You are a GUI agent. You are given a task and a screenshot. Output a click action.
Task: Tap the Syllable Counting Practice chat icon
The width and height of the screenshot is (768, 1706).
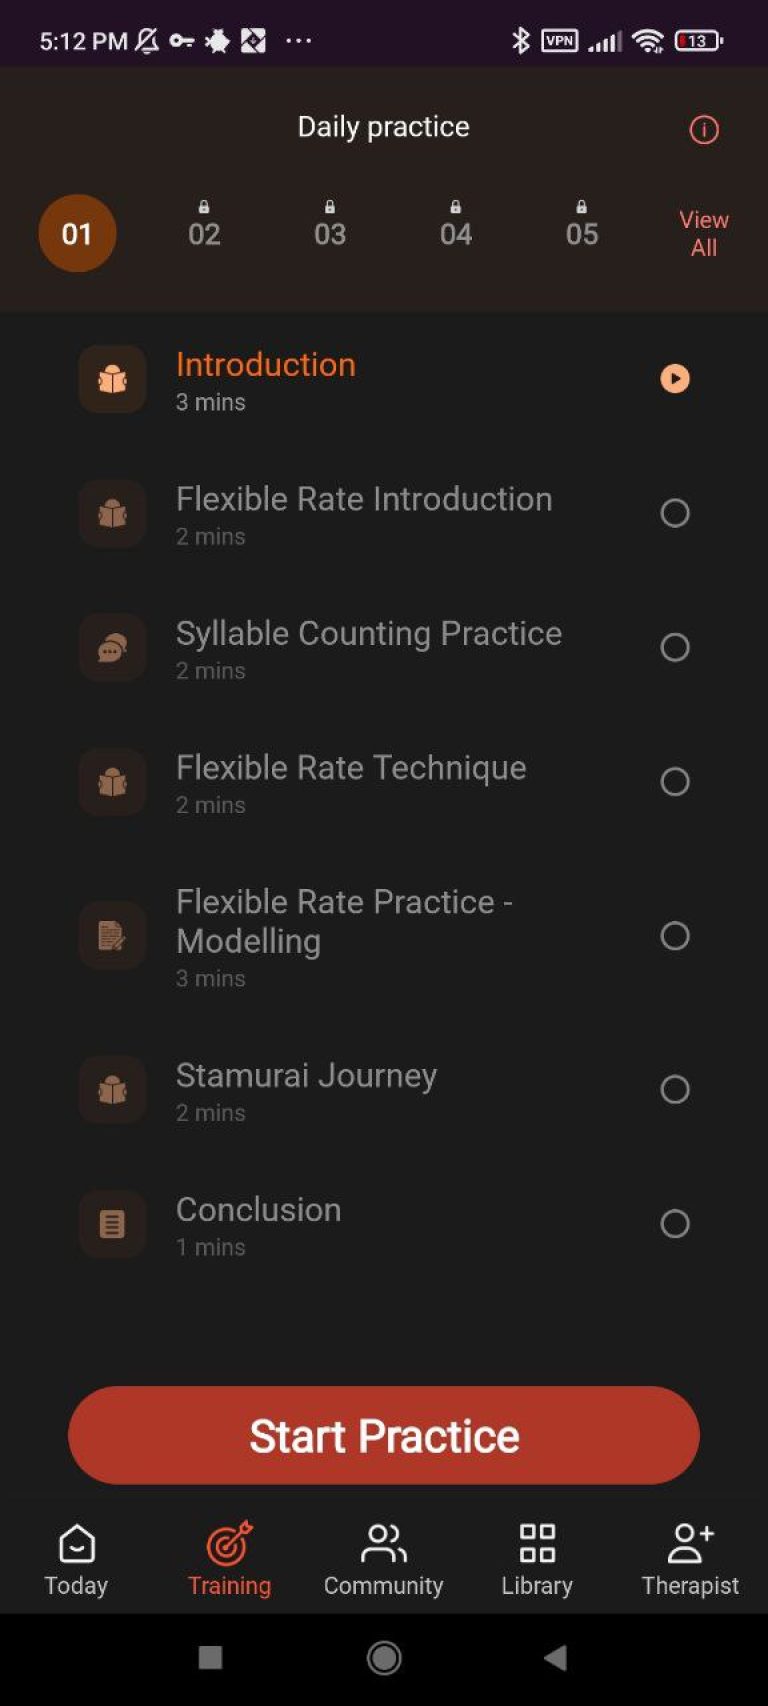click(112, 648)
